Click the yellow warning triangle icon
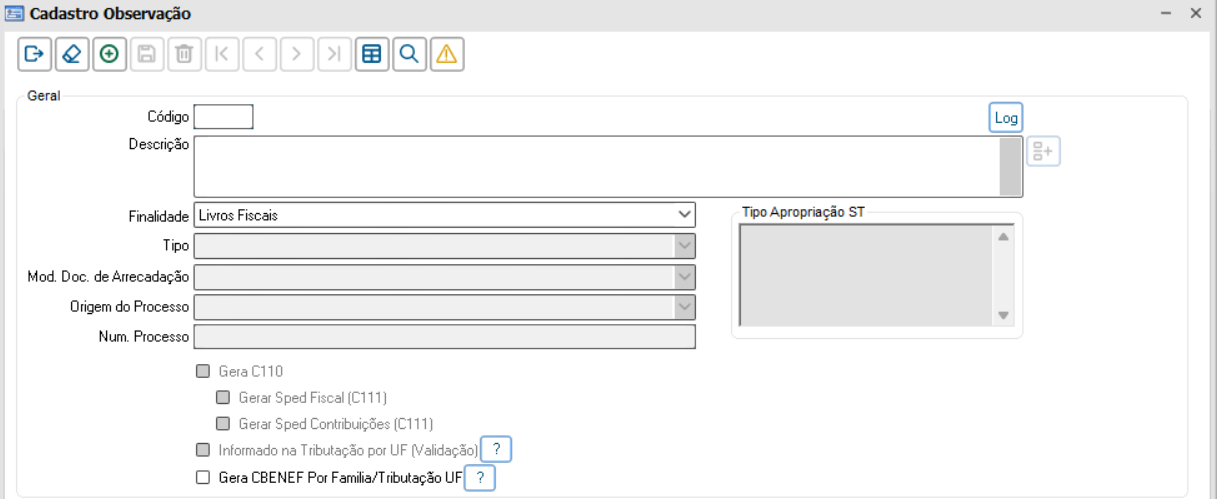Viewport: 1217px width, 499px height. pos(446,54)
